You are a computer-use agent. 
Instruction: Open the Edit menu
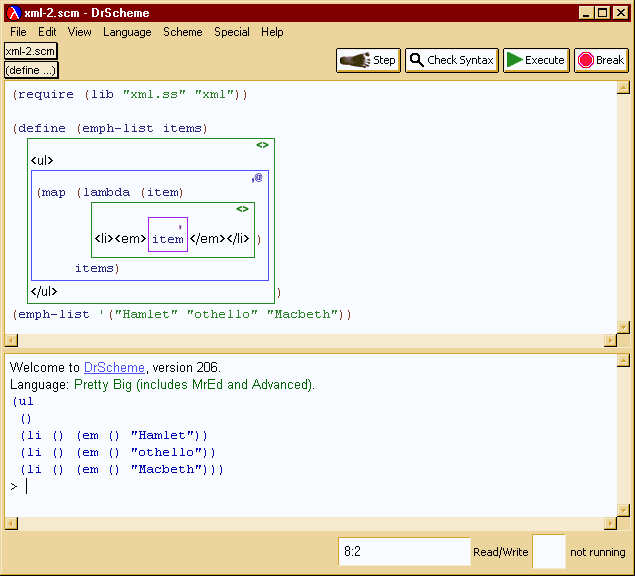coord(47,32)
